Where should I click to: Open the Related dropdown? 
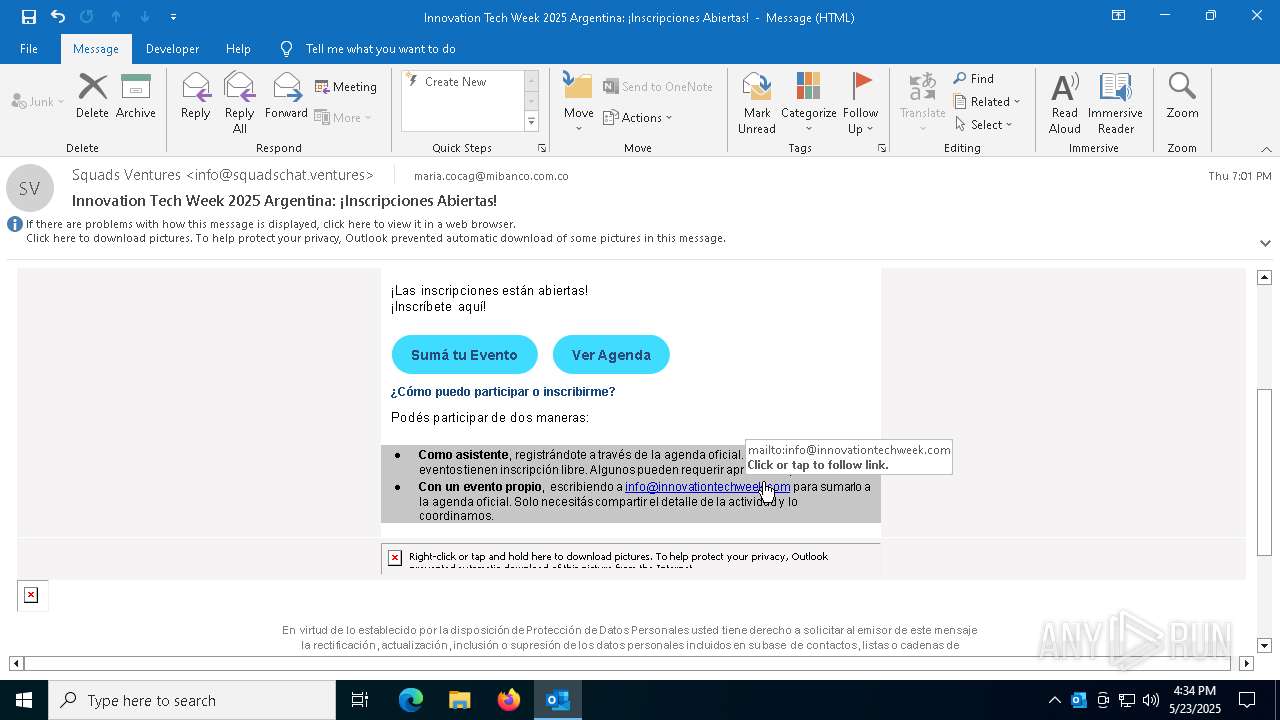987,102
